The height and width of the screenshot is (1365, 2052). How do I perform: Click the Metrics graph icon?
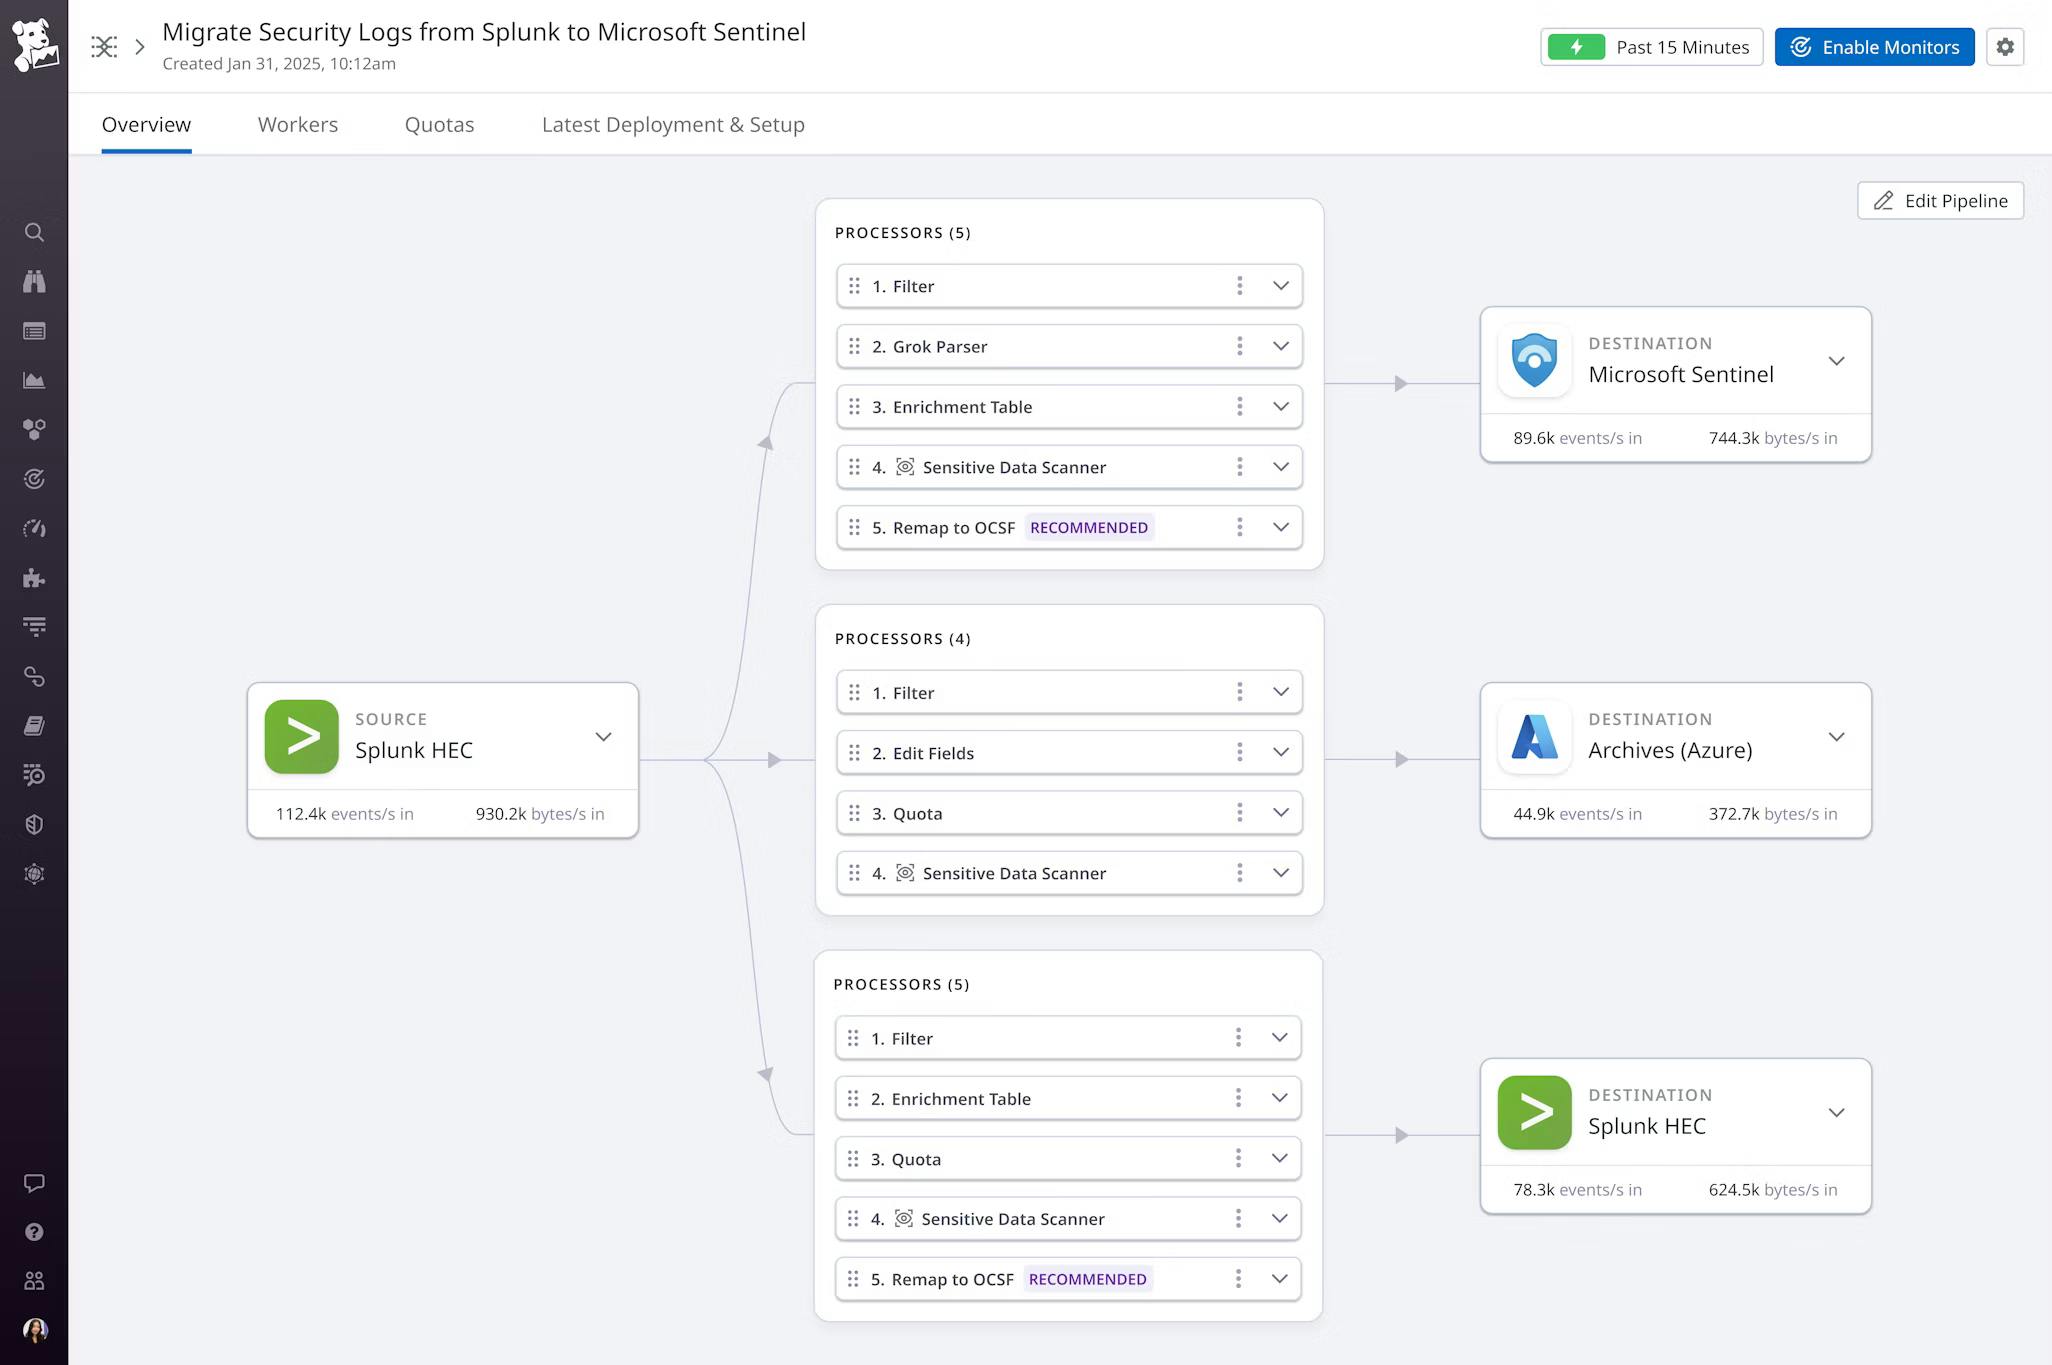pos(34,380)
